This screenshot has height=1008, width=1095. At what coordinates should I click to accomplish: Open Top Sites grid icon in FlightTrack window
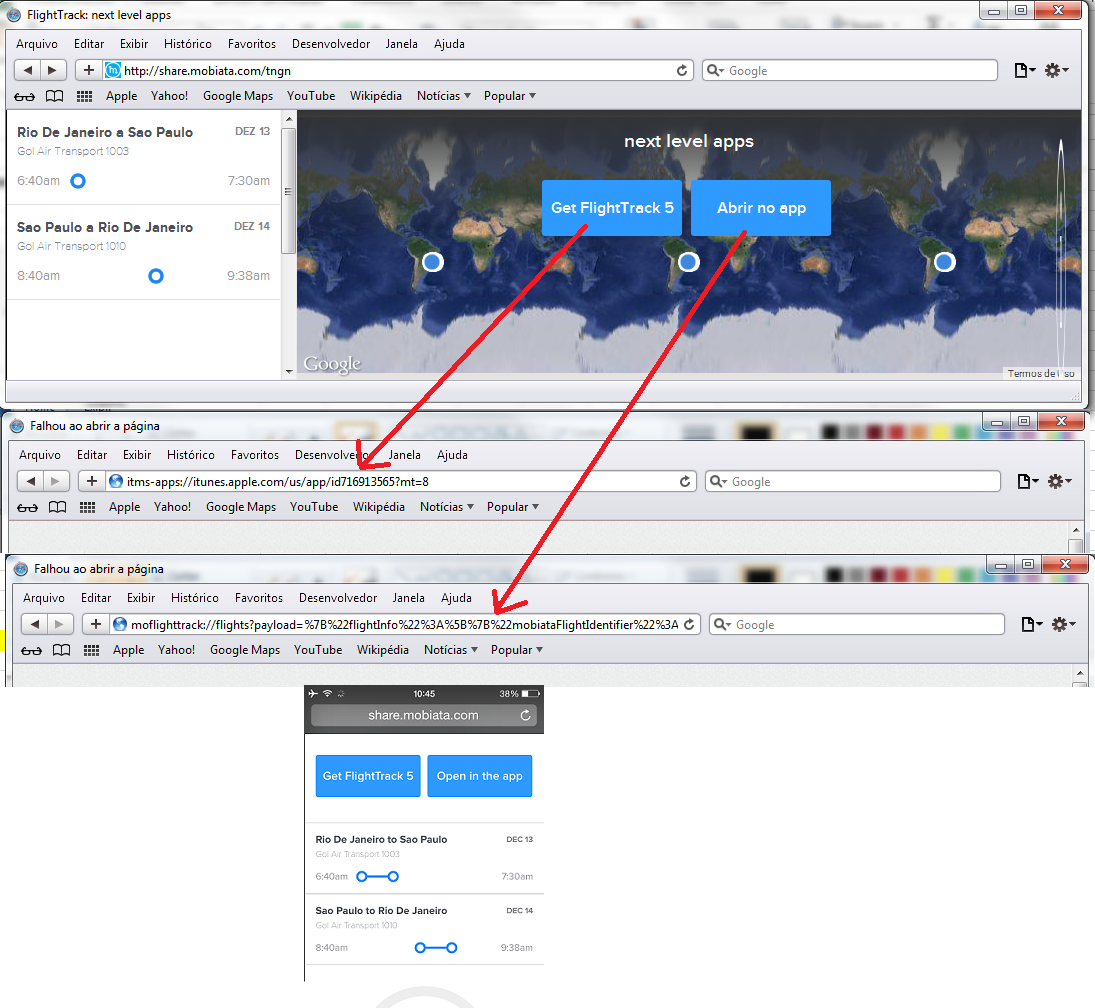[x=84, y=96]
